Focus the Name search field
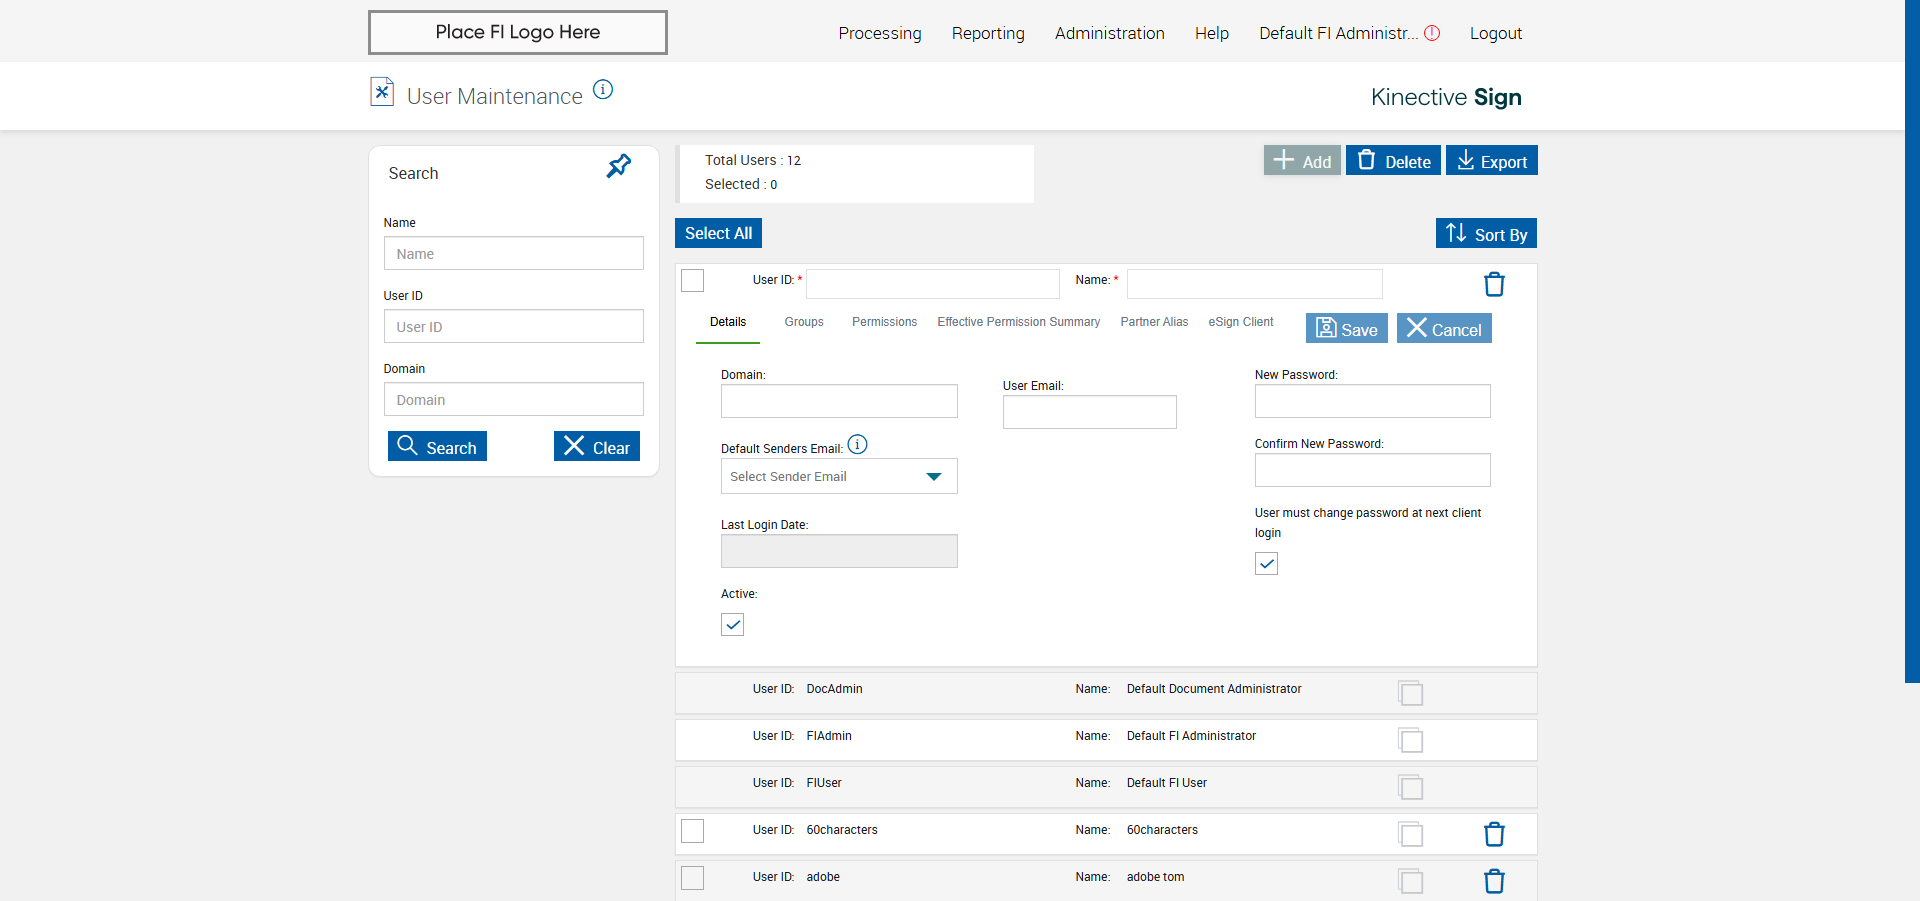The height and width of the screenshot is (901, 1920). pyautogui.click(x=513, y=253)
